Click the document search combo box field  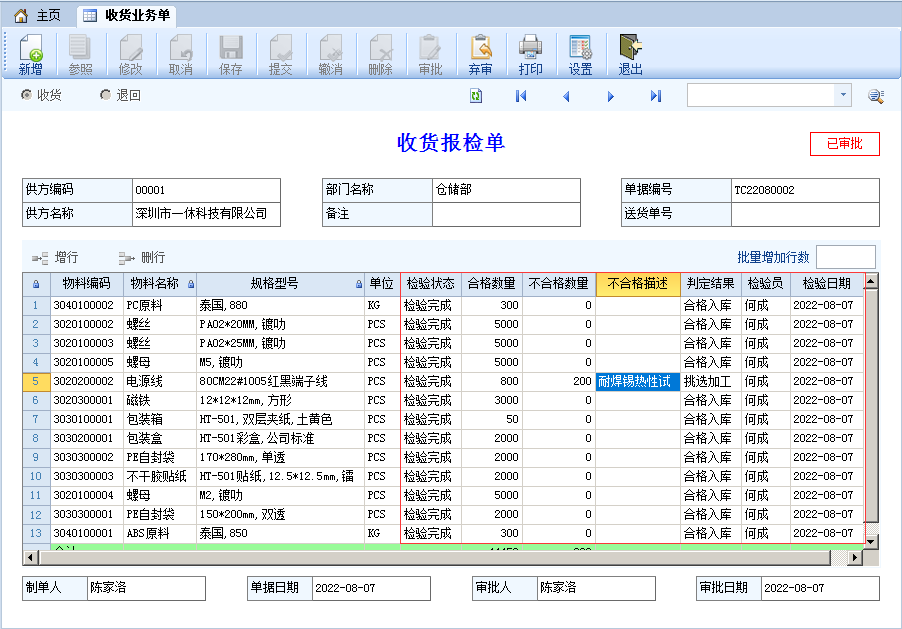[x=761, y=95]
